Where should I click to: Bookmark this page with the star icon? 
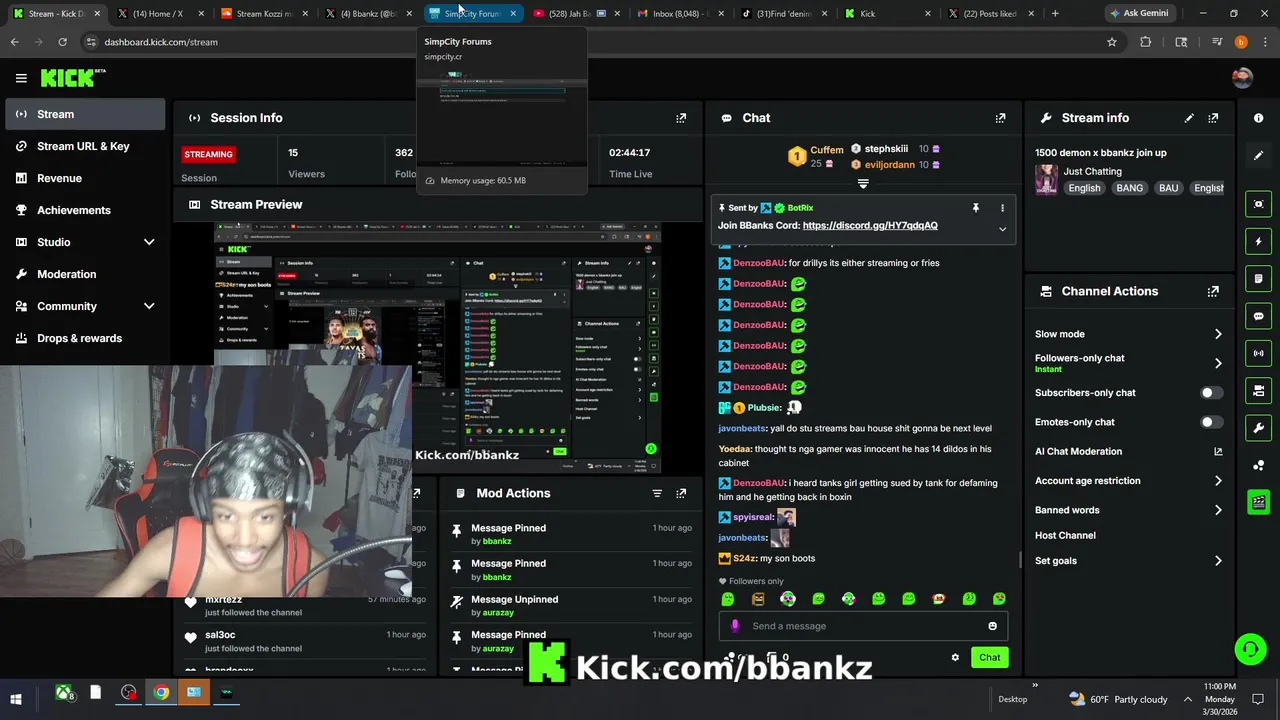pyautogui.click(x=1111, y=42)
